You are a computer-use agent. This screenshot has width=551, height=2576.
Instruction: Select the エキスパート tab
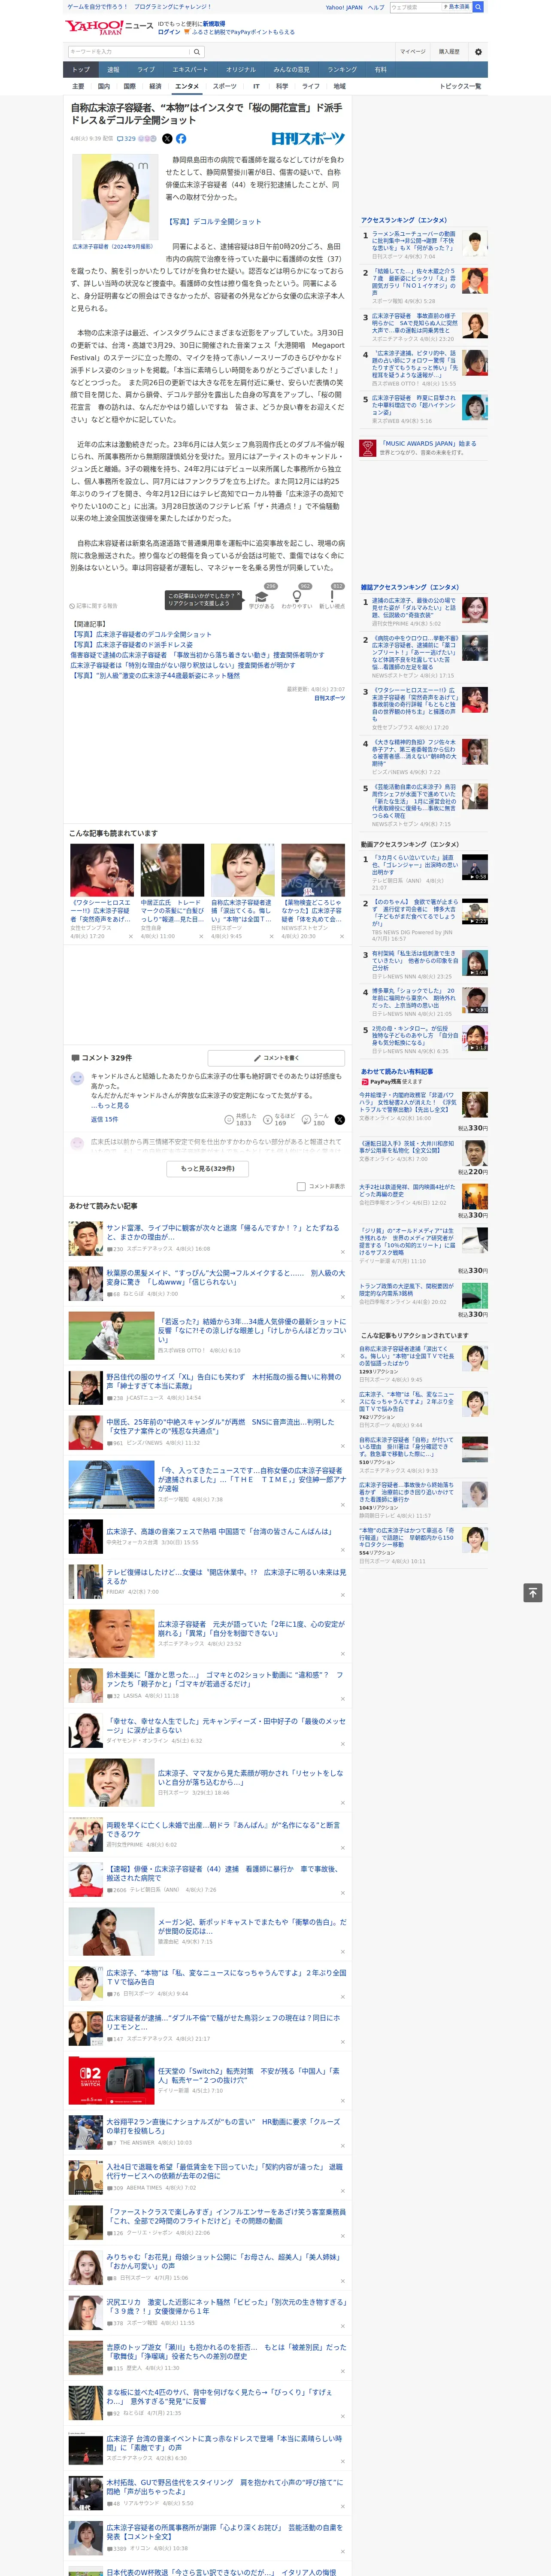190,70
